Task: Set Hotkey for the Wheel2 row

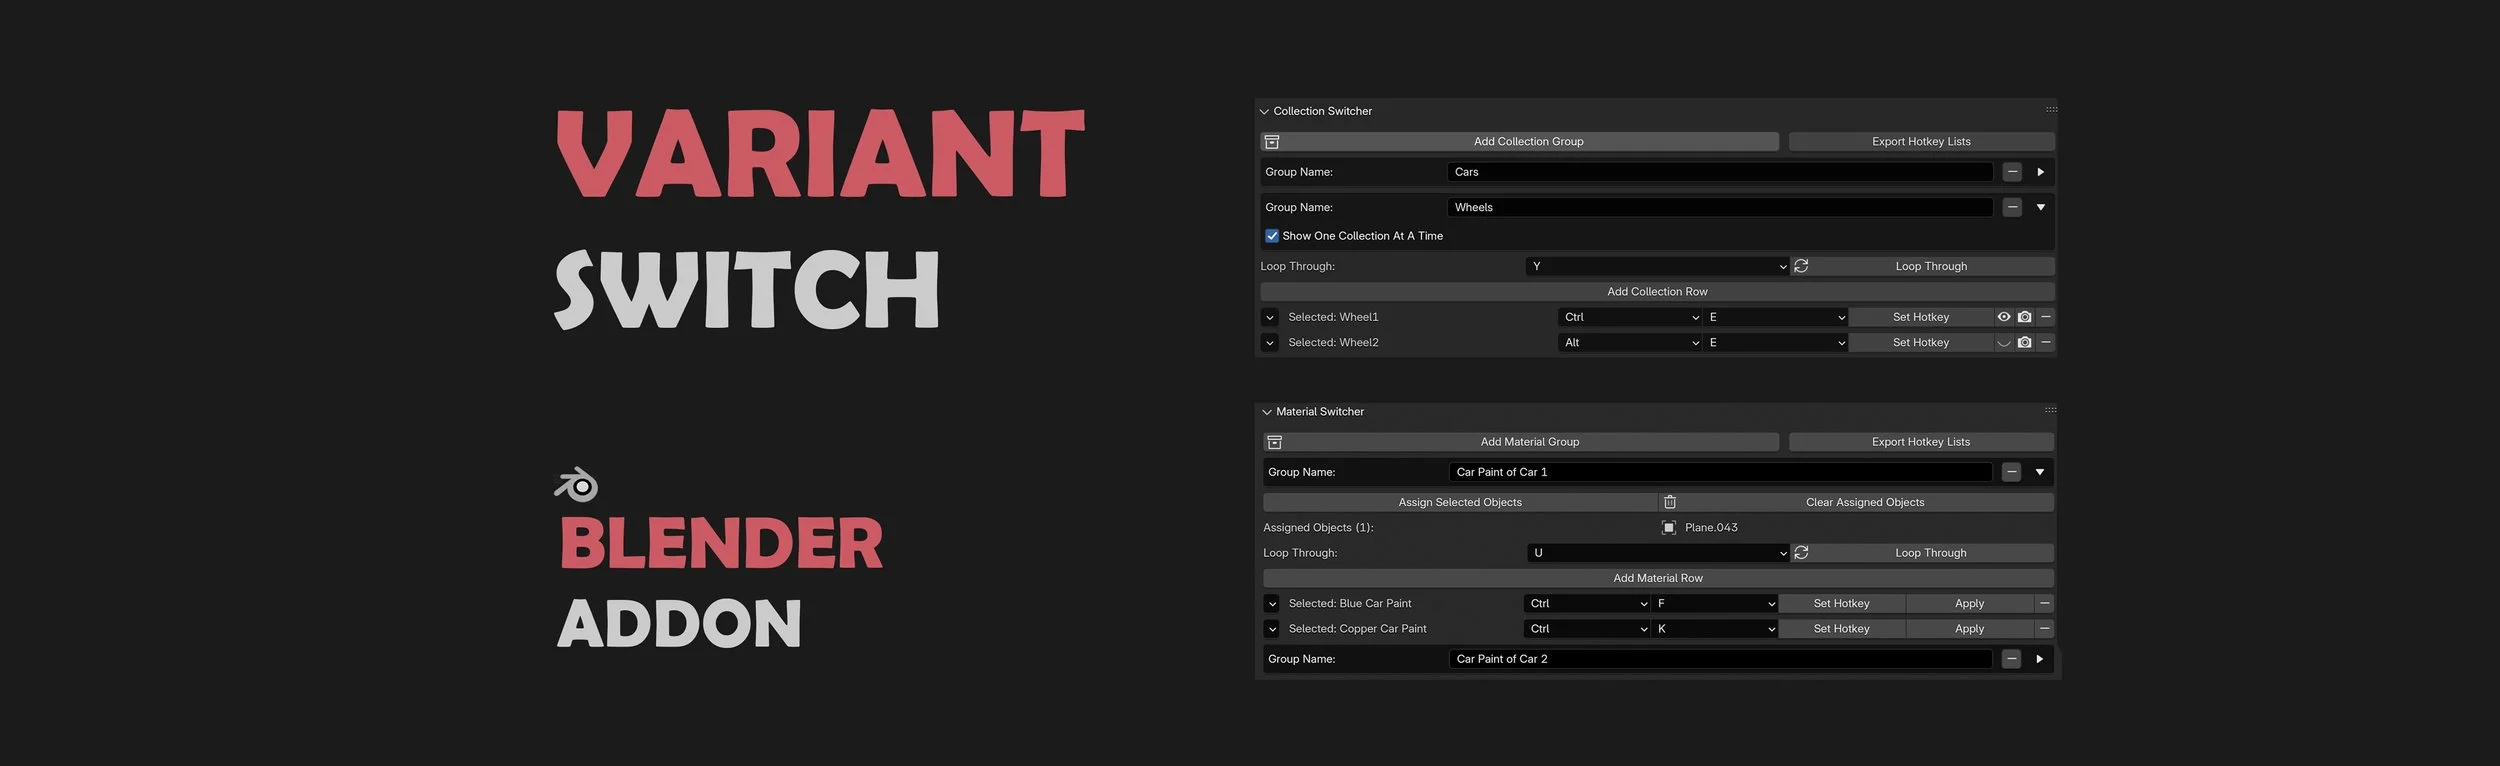Action: 1921,343
